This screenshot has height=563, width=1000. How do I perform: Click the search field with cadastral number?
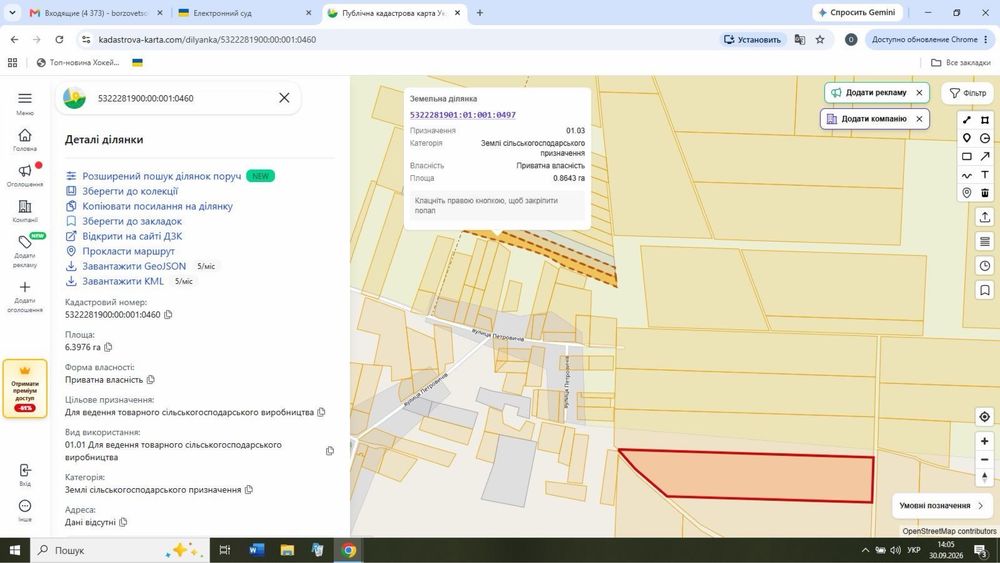(179, 98)
